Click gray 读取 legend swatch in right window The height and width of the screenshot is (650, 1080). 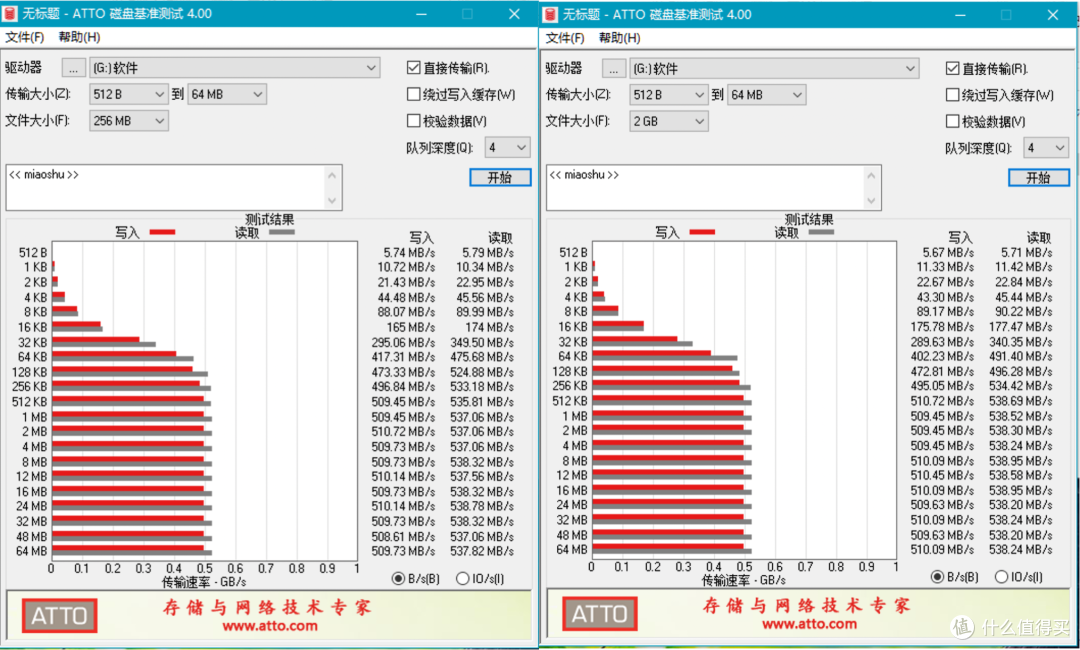tap(821, 232)
